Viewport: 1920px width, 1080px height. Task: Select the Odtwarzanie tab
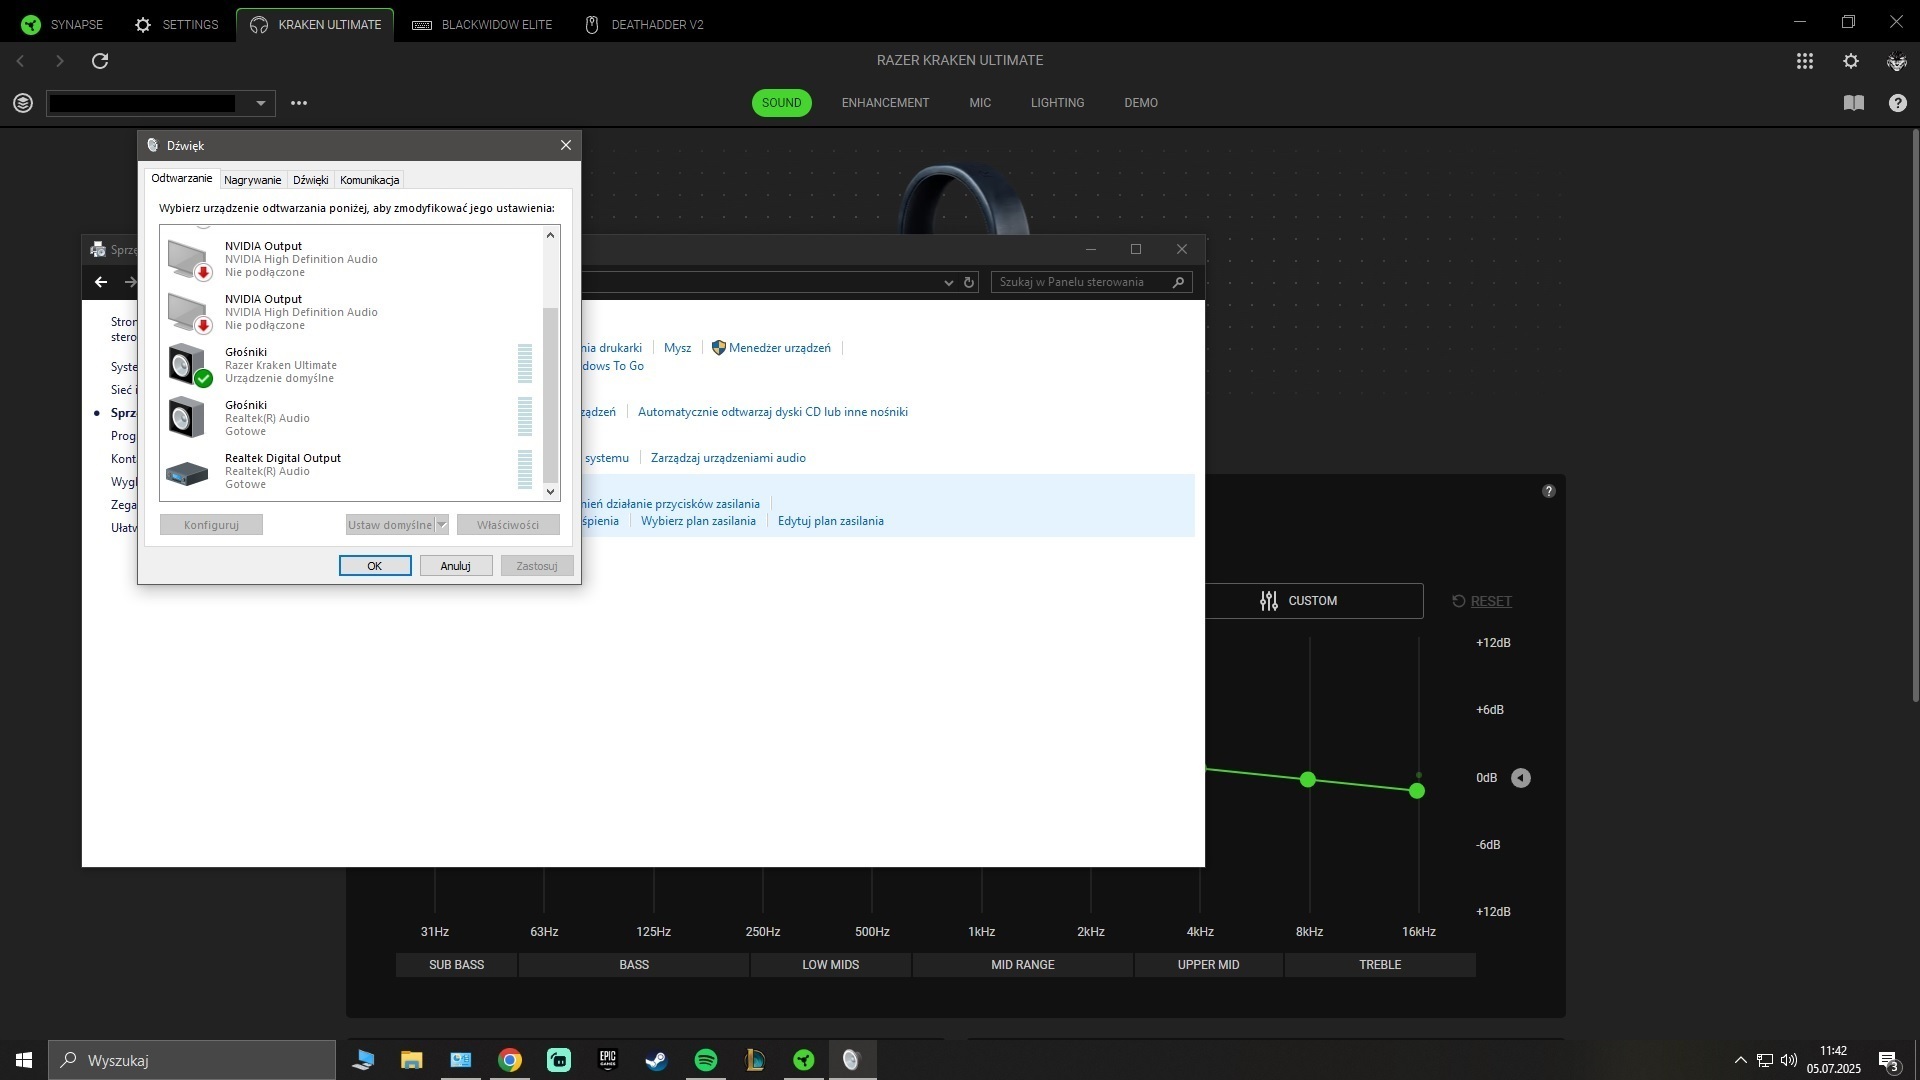181,178
